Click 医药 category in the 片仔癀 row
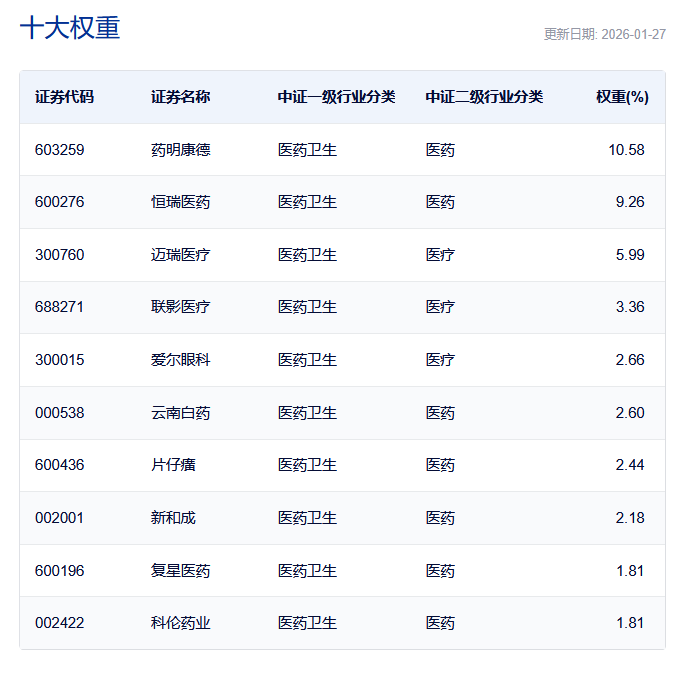Image resolution: width=697 pixels, height=682 pixels. pyautogui.click(x=440, y=465)
